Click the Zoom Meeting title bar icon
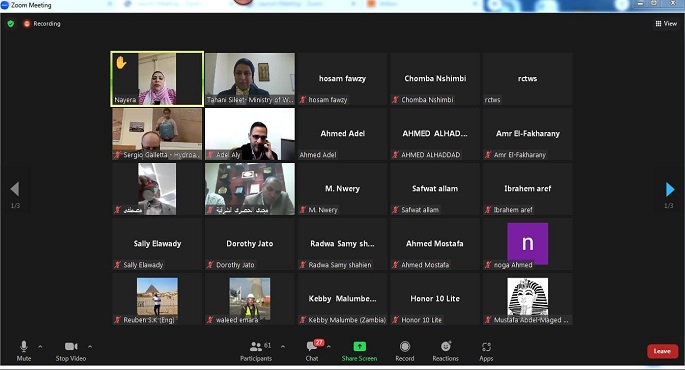Viewport: 685px width, 370px height. [5, 5]
